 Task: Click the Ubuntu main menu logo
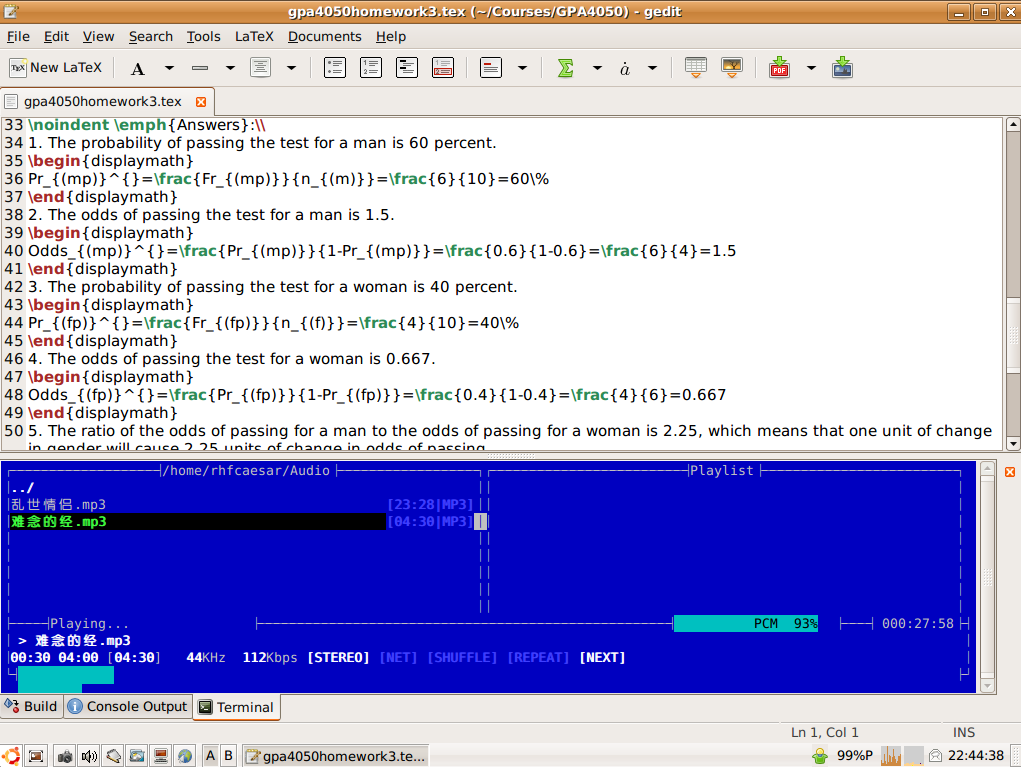tap(10, 756)
